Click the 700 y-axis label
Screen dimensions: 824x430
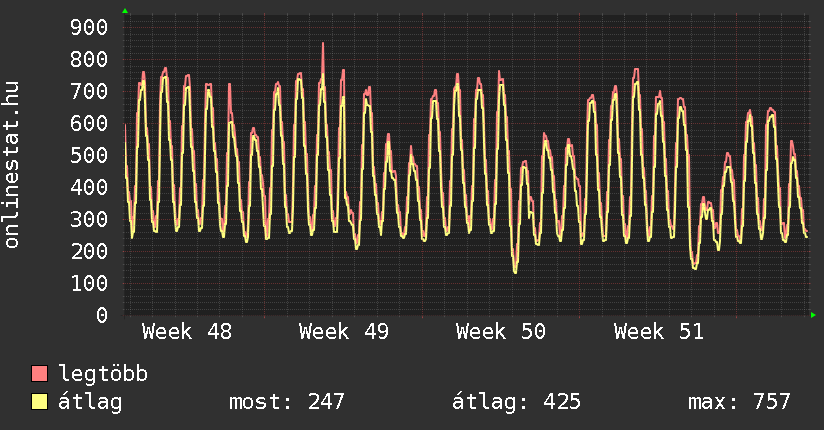point(87,91)
